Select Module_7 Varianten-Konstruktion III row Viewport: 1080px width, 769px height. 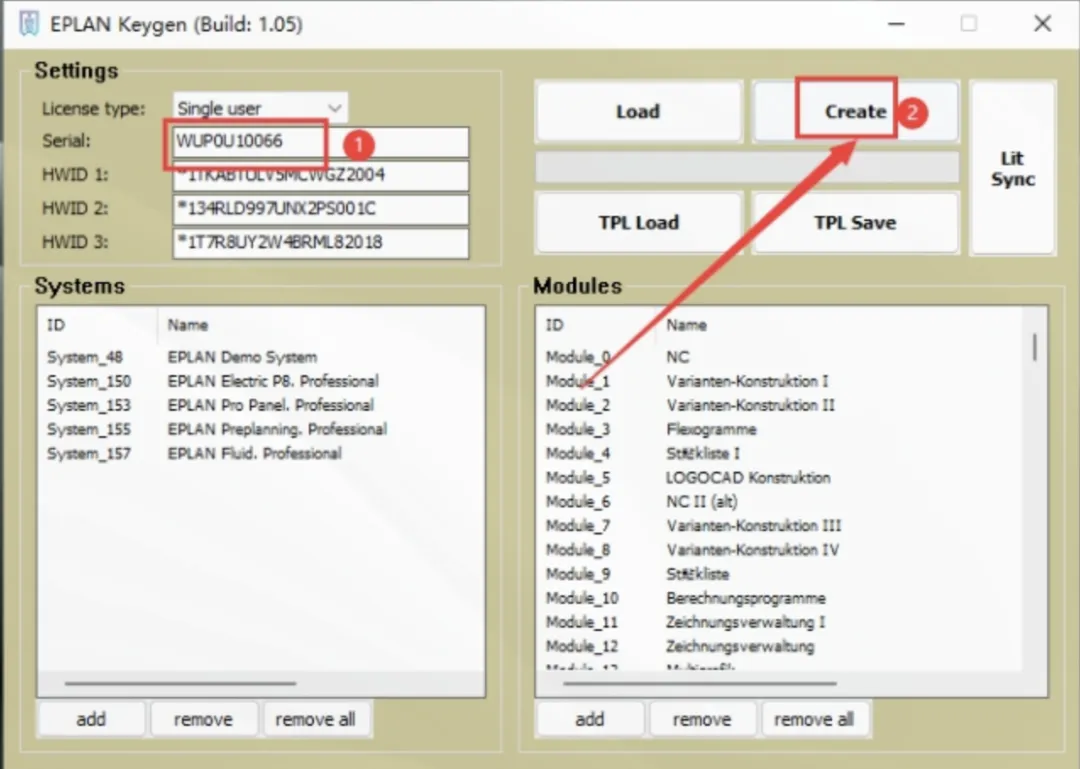point(780,526)
